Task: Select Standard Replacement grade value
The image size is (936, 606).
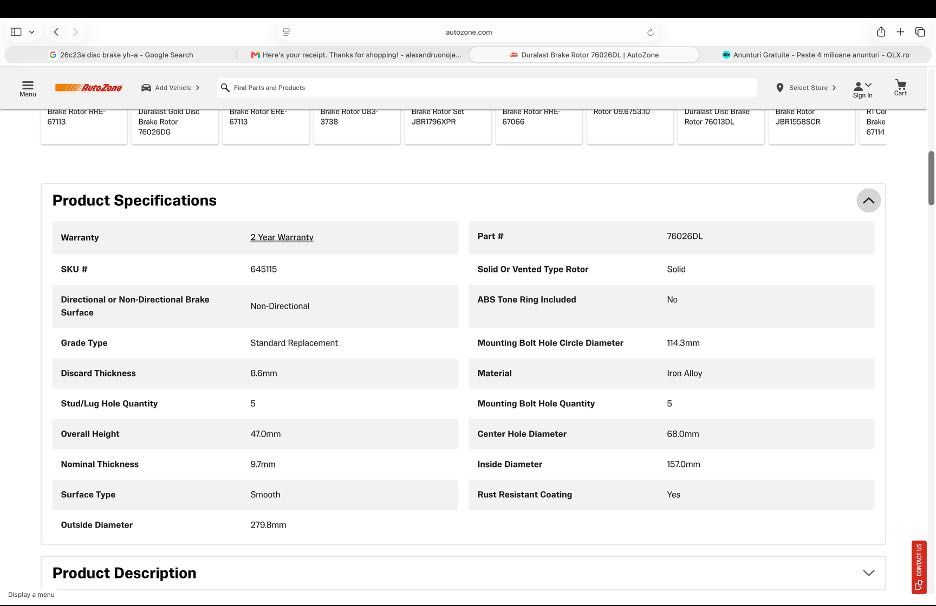Action: tap(294, 343)
